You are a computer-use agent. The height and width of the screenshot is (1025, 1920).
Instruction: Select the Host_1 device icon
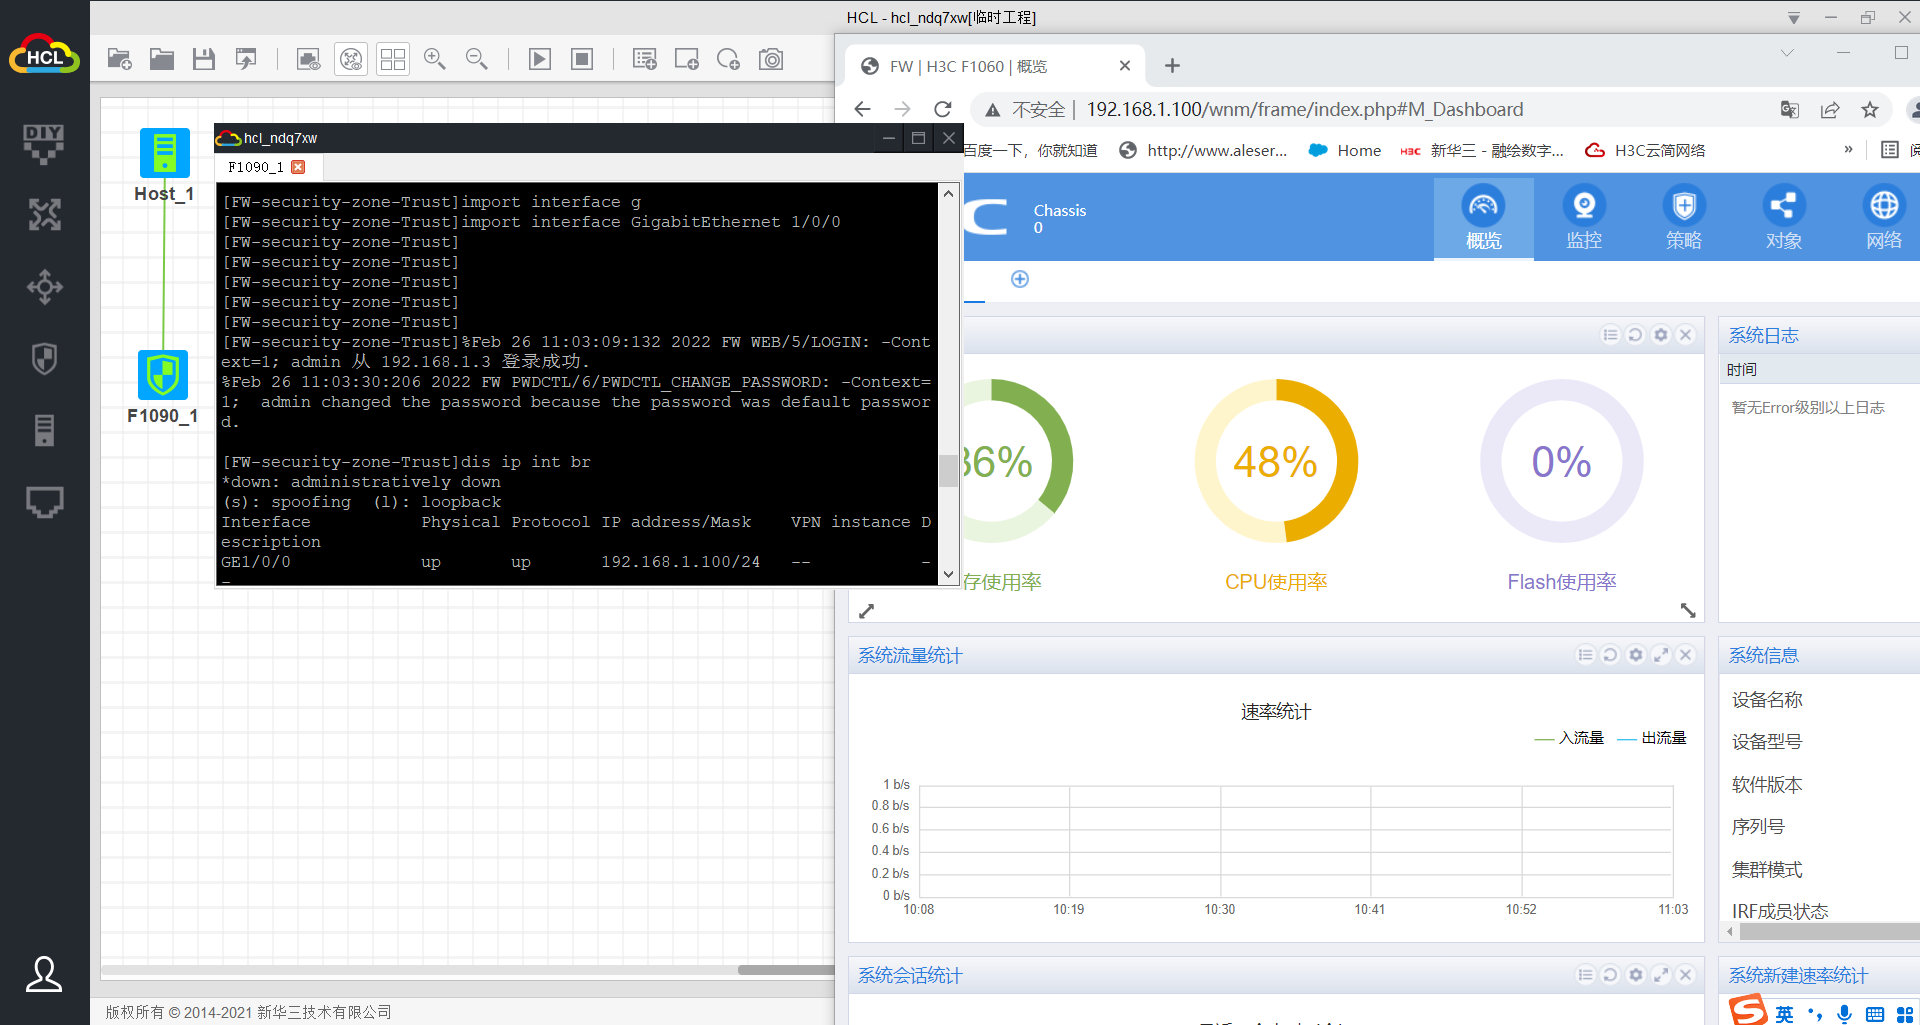click(164, 153)
